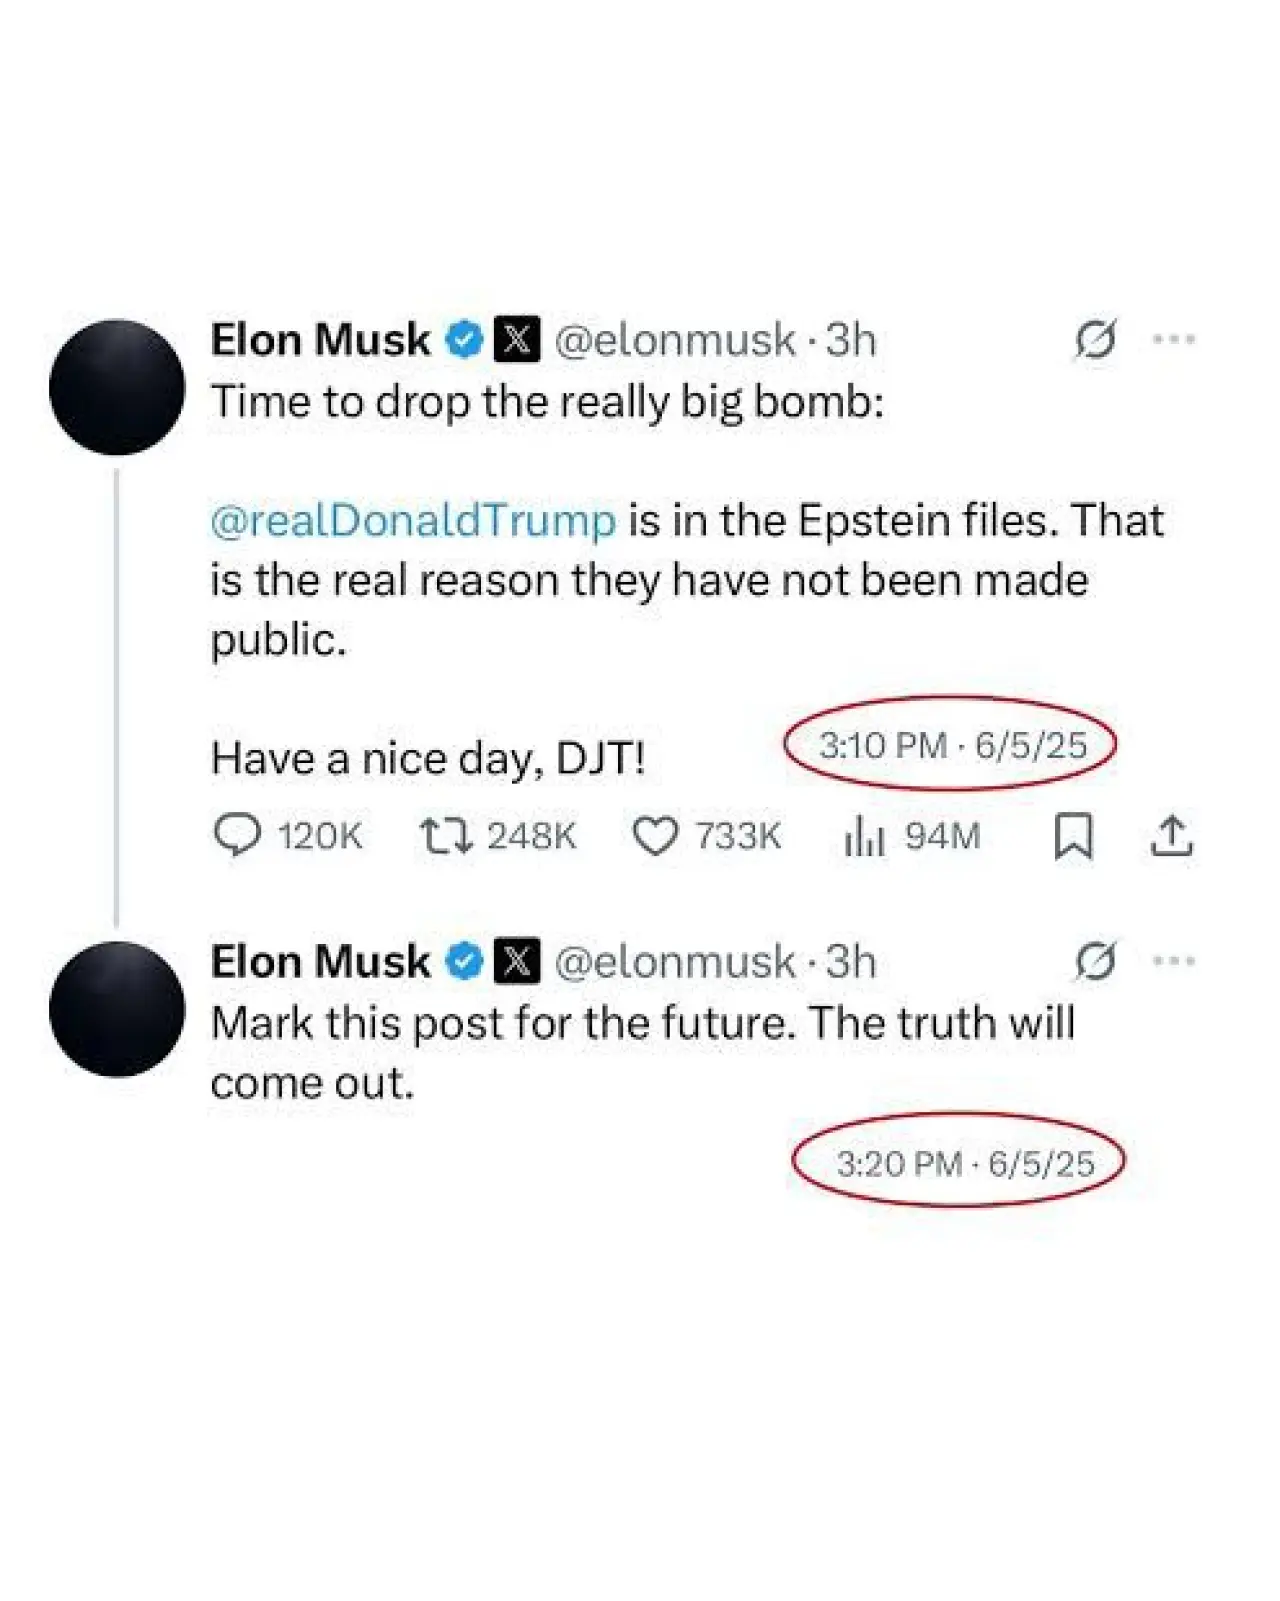
Task: Open second post's profile avatar
Action: [117, 1009]
